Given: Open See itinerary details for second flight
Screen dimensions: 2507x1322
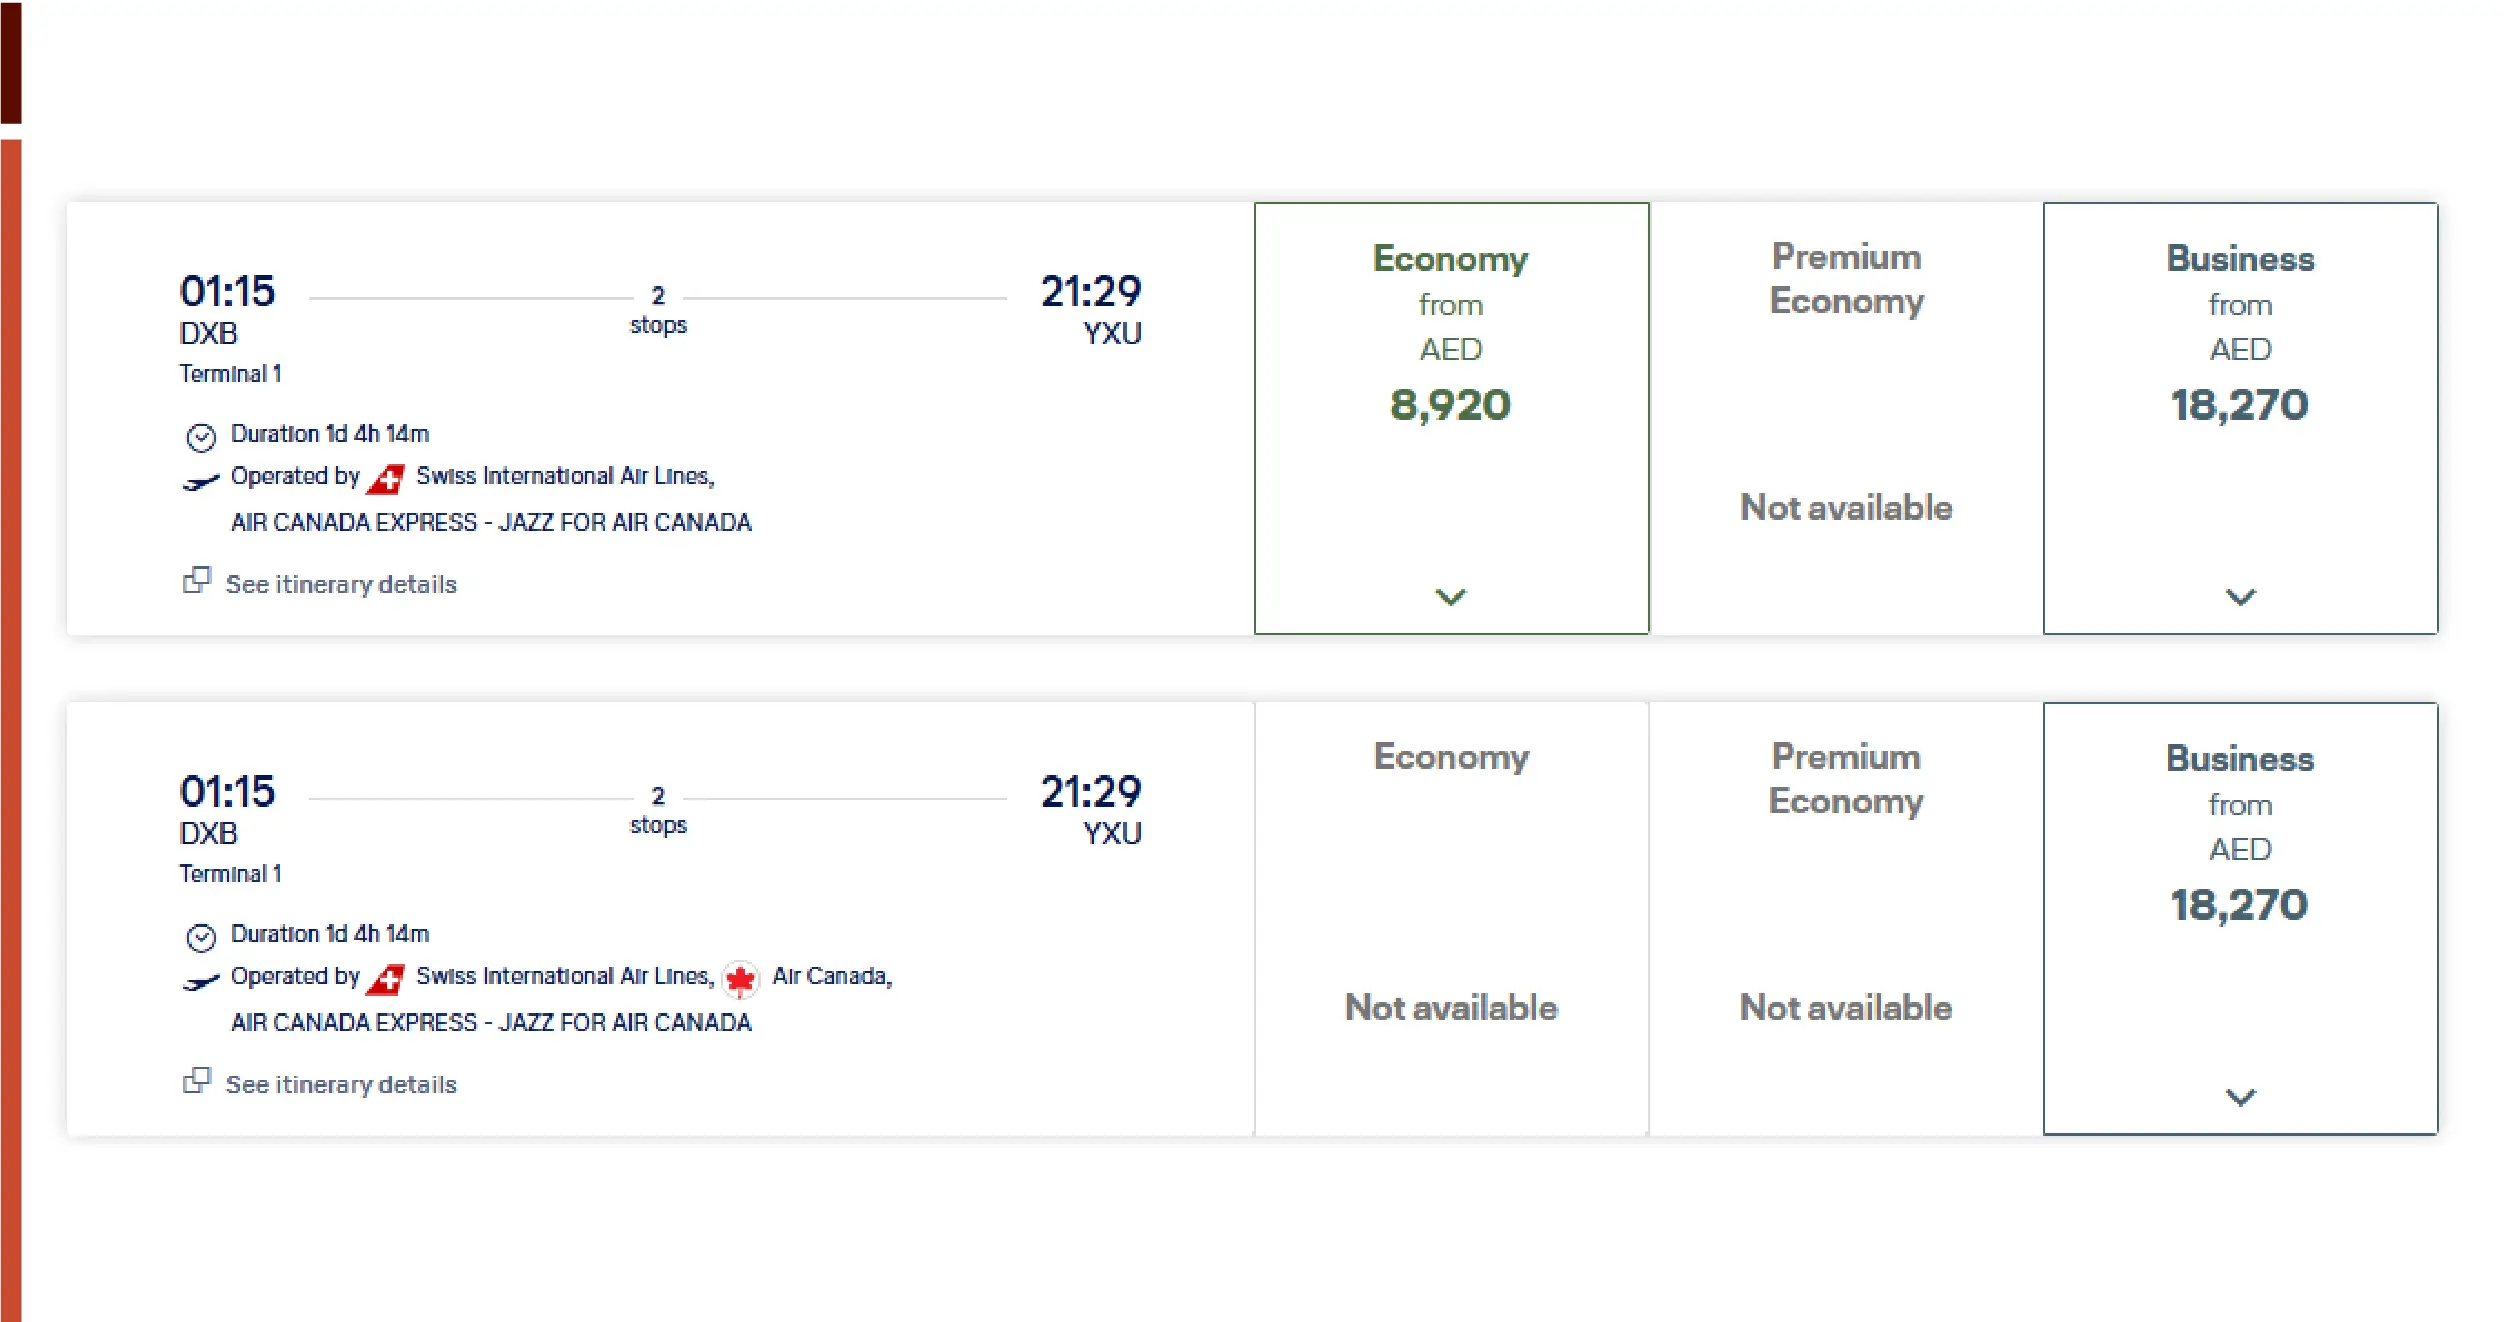Looking at the screenshot, I should pos(340,1084).
